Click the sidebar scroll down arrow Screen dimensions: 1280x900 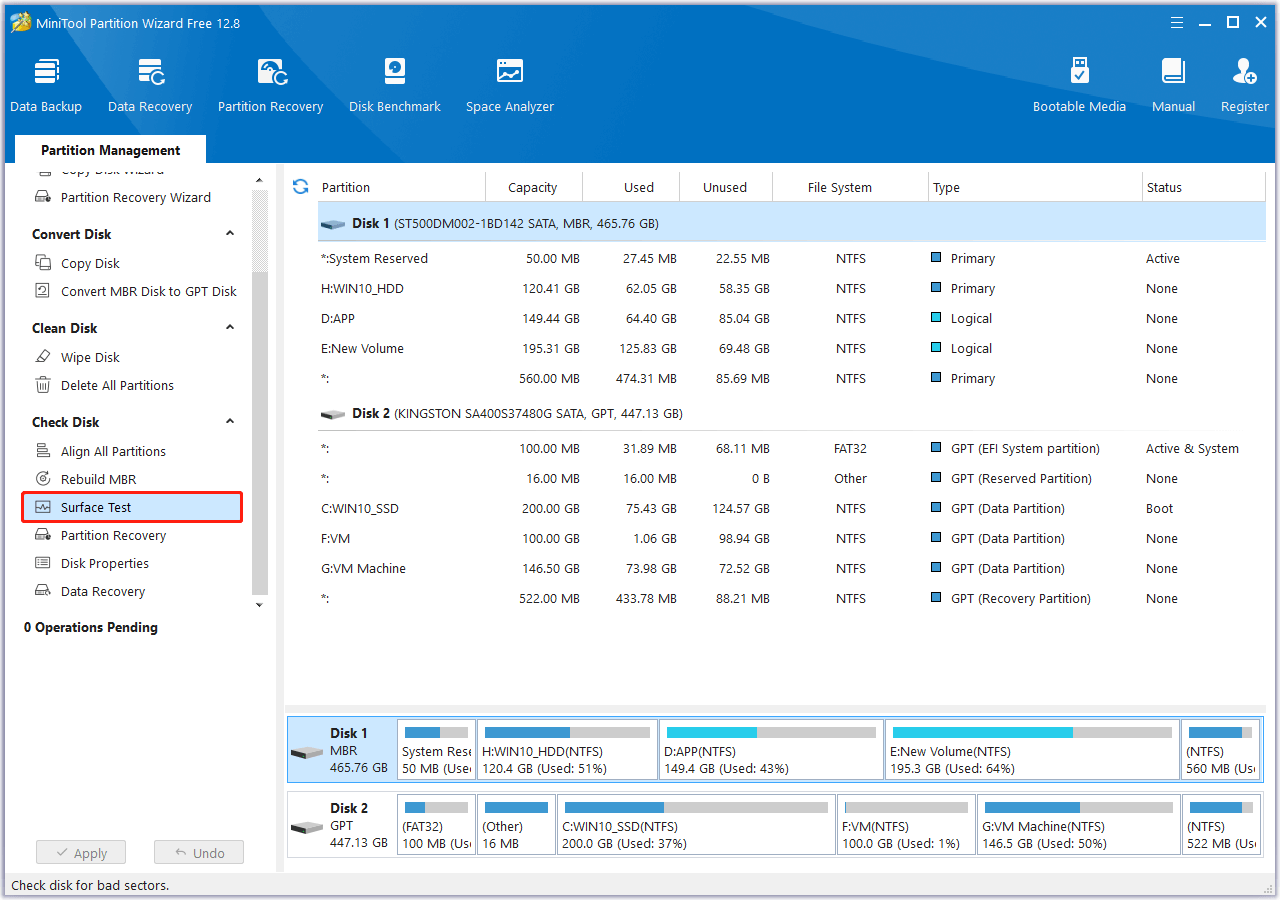(x=260, y=604)
